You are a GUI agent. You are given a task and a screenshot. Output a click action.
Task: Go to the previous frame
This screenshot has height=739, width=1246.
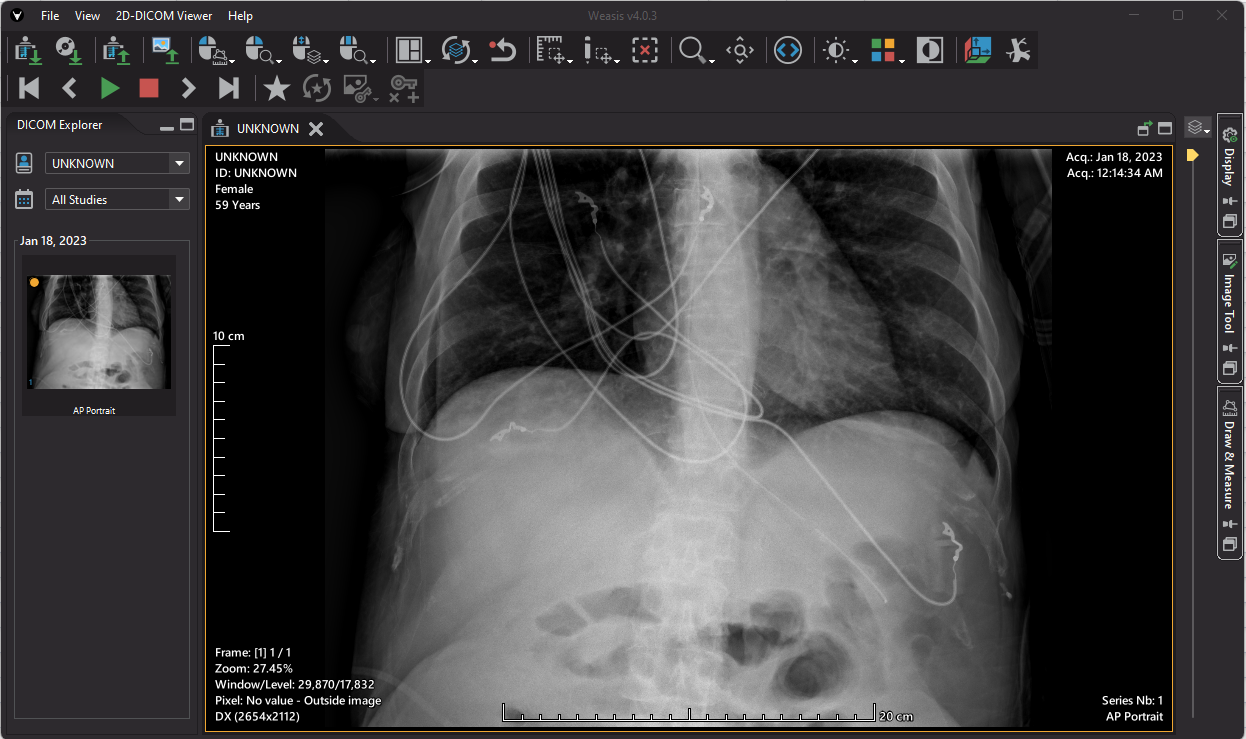click(69, 88)
